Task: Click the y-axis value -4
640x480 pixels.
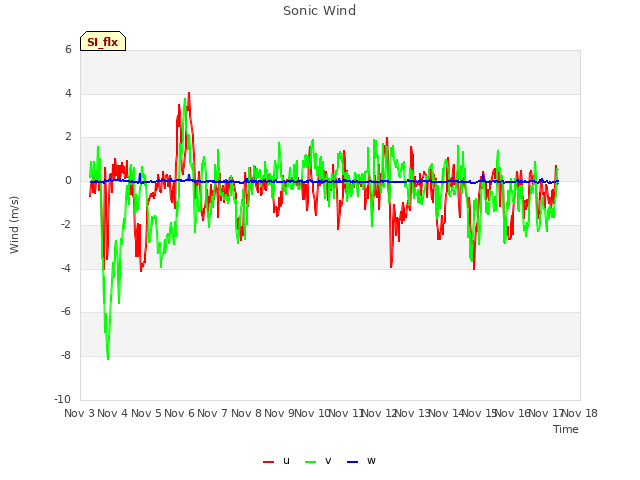Action: pos(67,268)
